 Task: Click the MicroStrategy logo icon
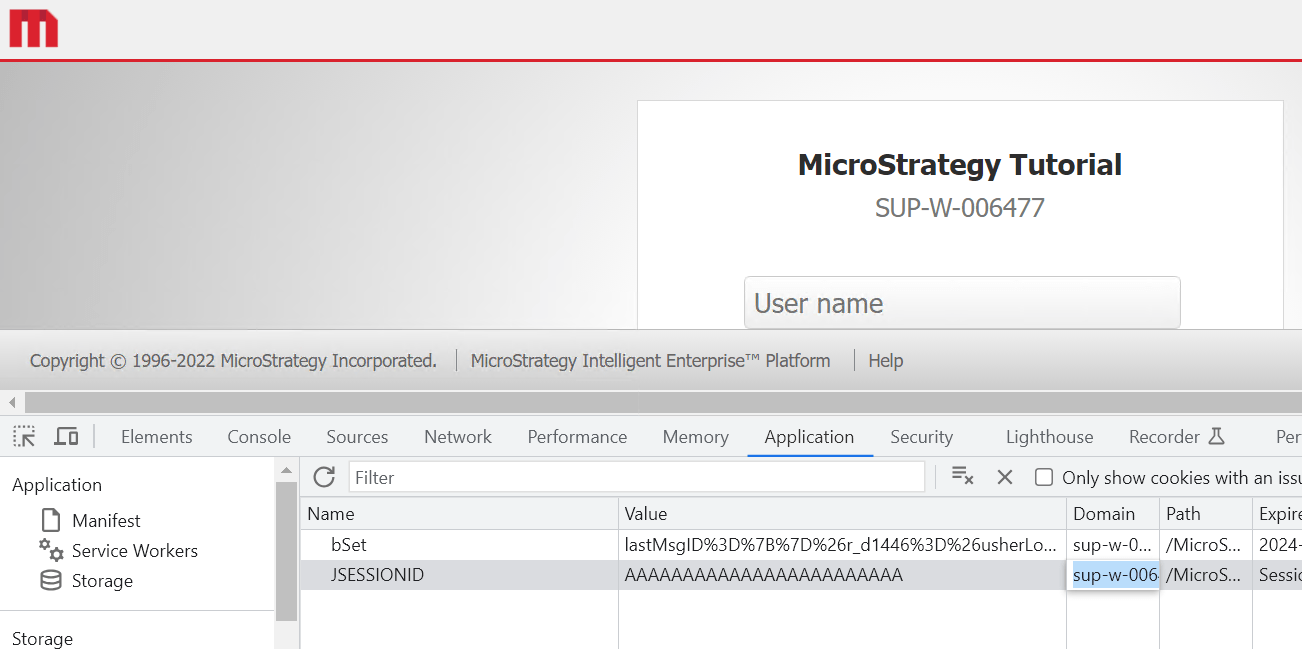(x=34, y=29)
